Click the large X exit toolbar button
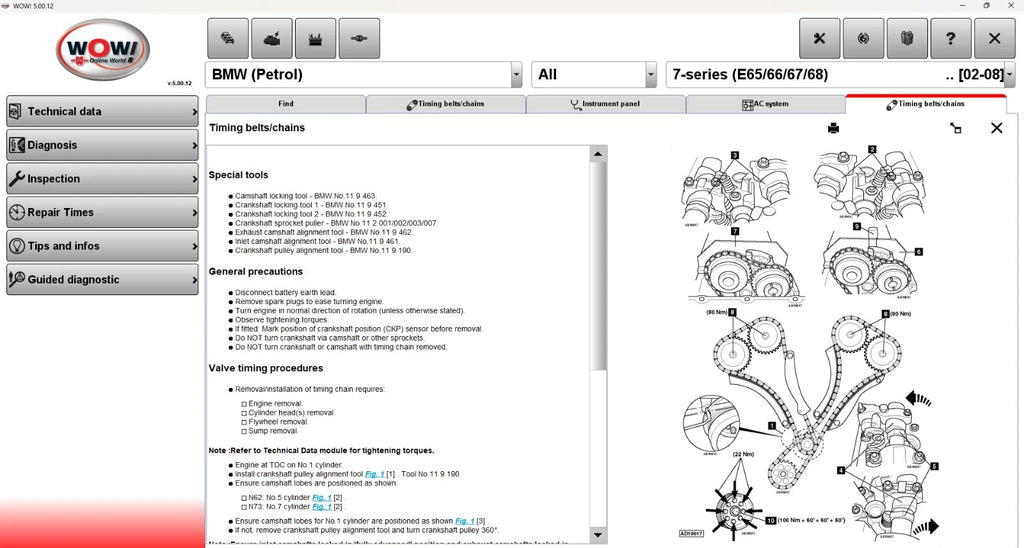Viewport: 1024px width, 548px height. pos(995,39)
